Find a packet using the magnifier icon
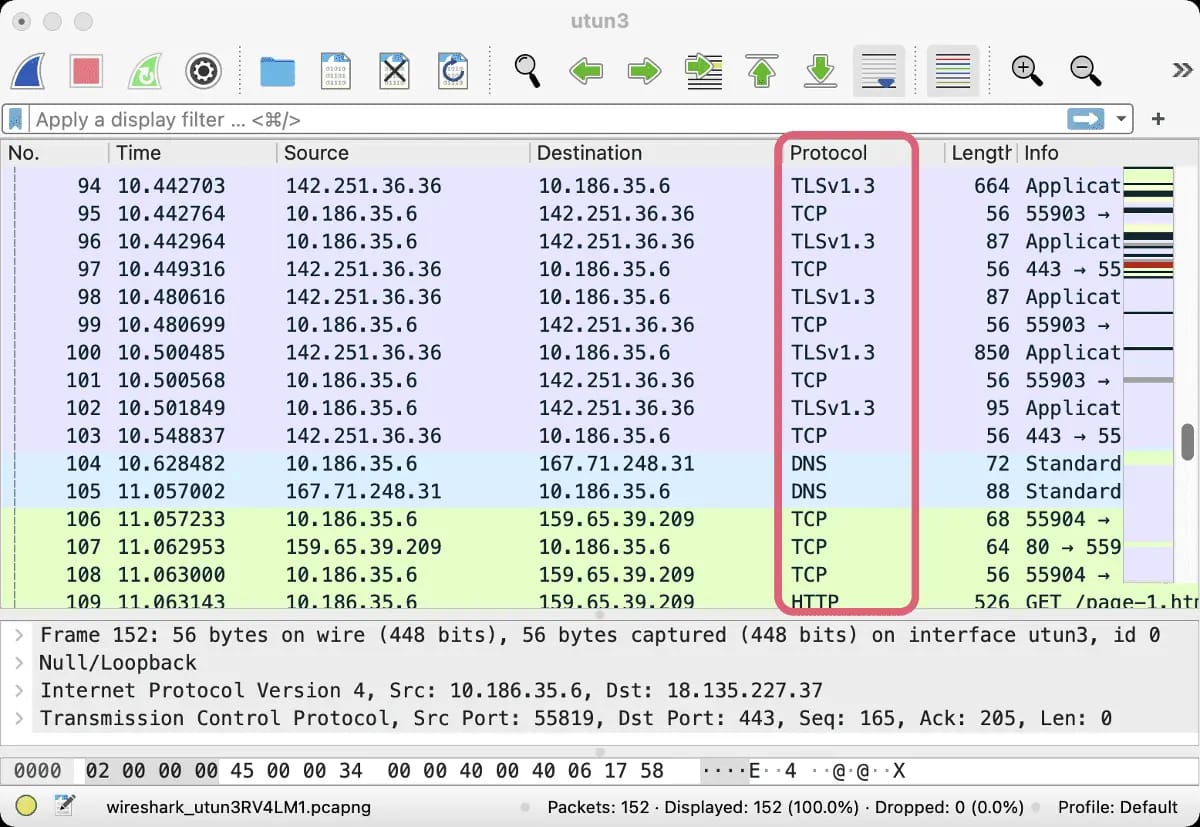This screenshot has width=1200, height=827. tap(527, 70)
